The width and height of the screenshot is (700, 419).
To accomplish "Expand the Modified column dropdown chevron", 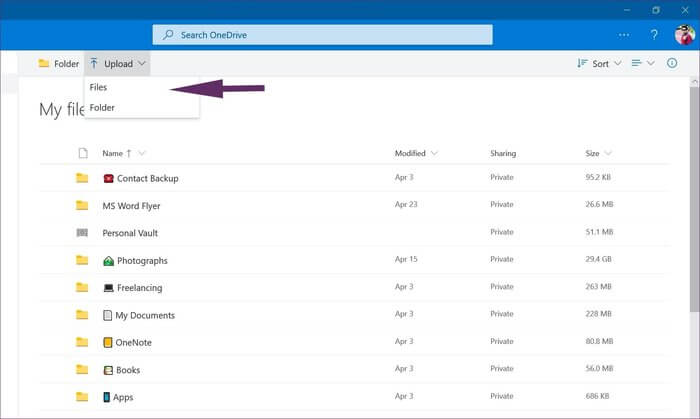I will (x=434, y=153).
